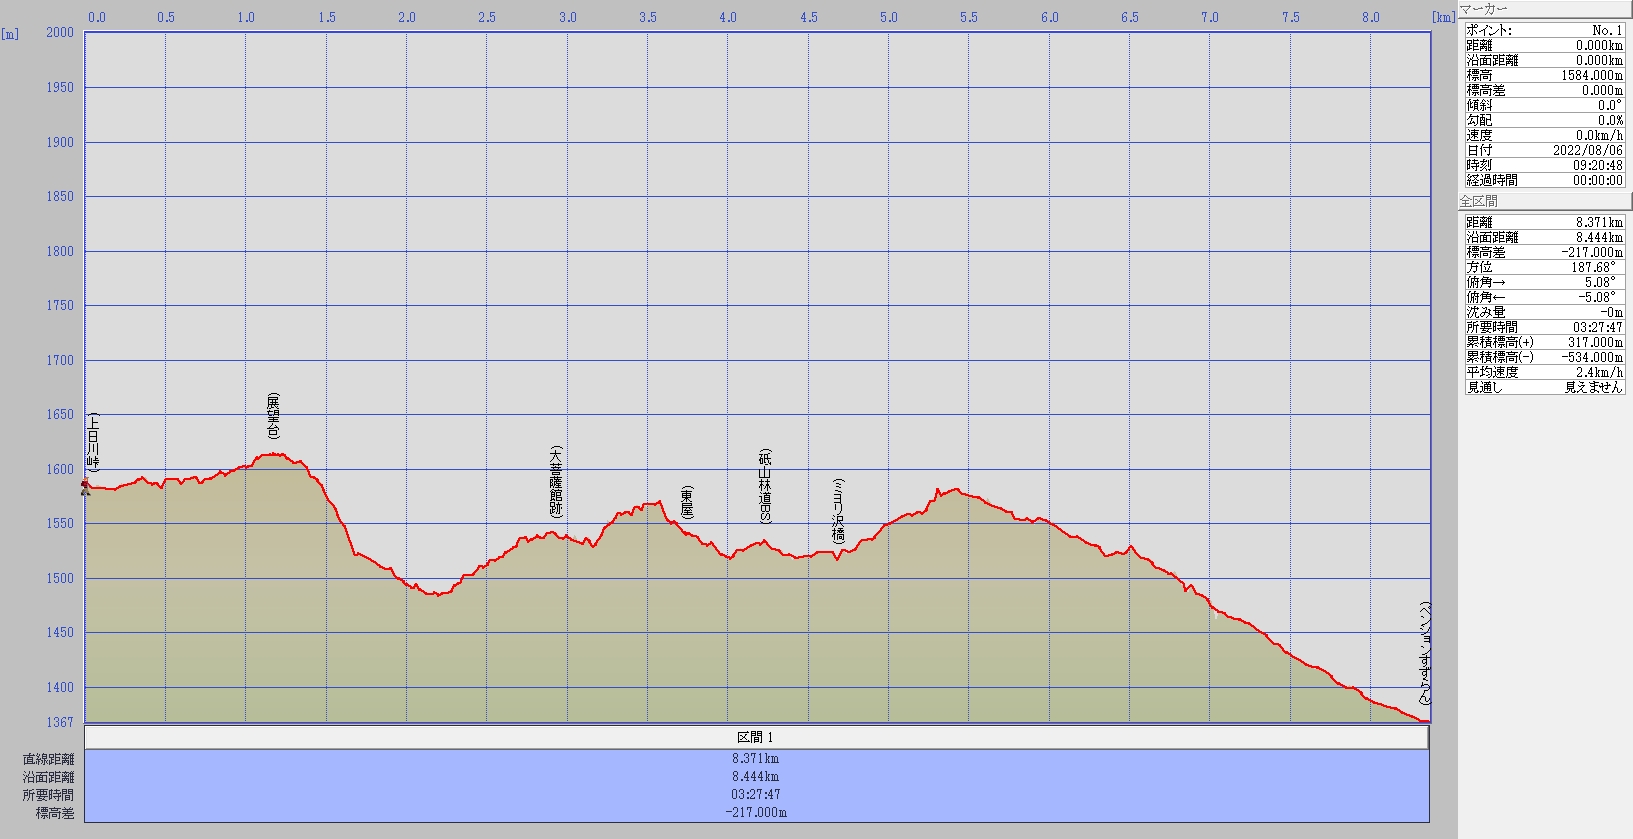Screen dimensions: 1633x839
Task: Pick the 東屋 waypoint label
Action: coord(687,503)
